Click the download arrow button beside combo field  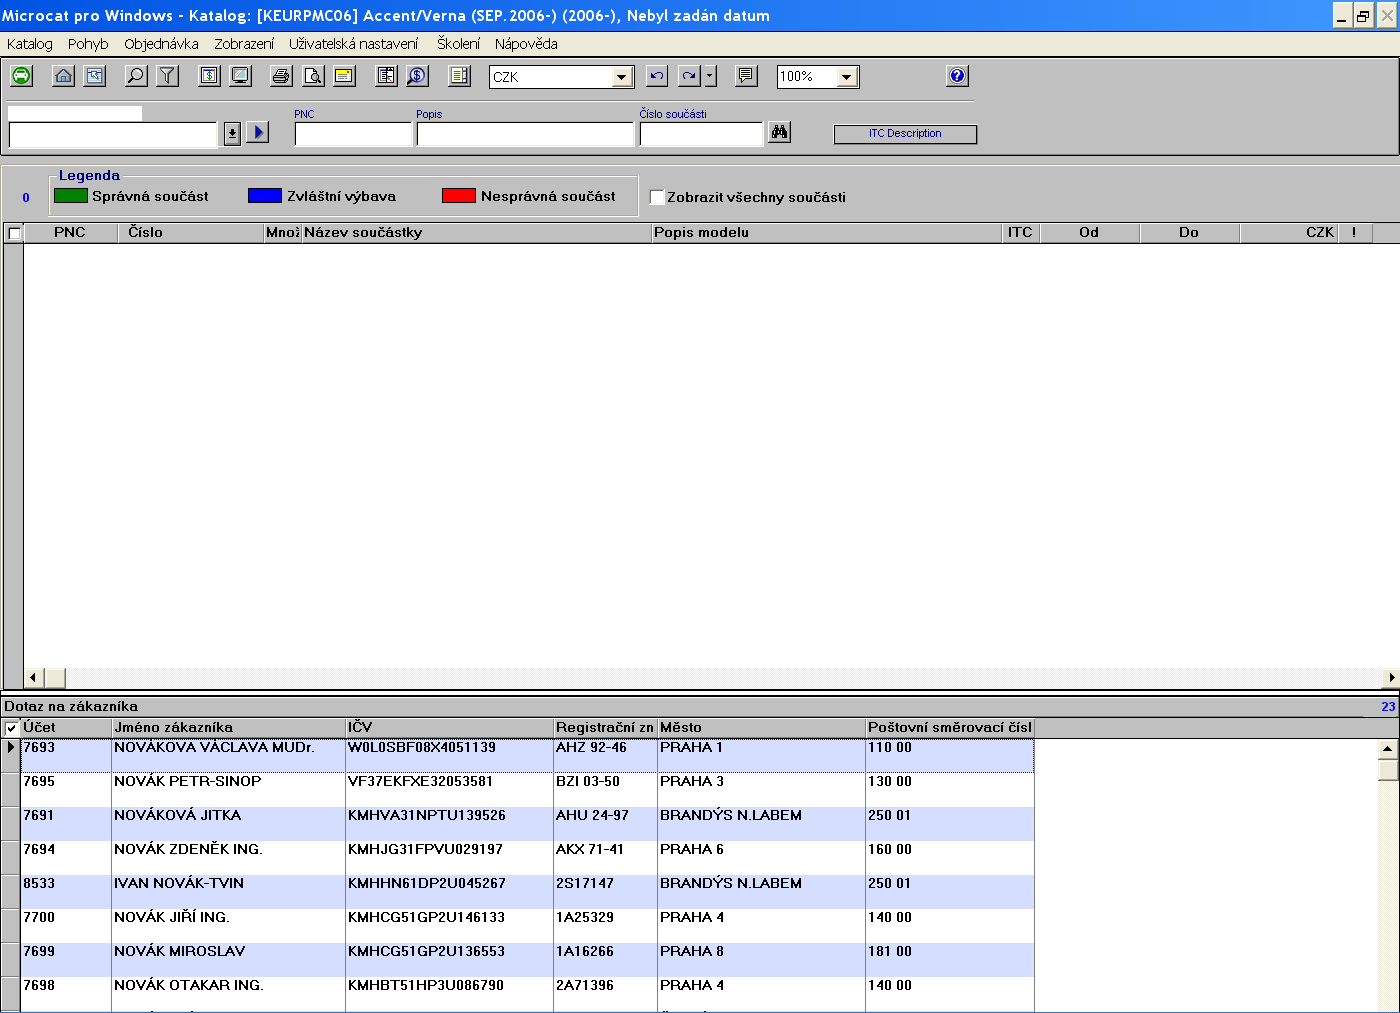(x=232, y=133)
